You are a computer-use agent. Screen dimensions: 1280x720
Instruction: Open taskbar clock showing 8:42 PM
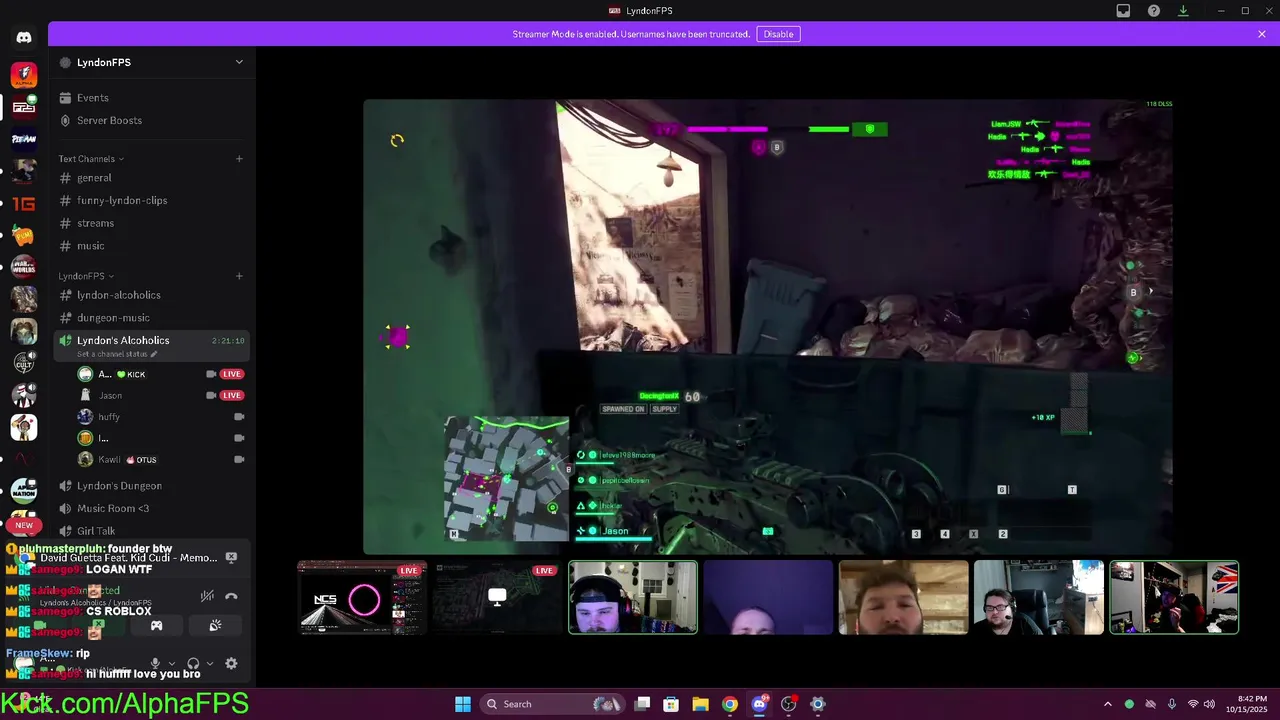[x=1245, y=704]
